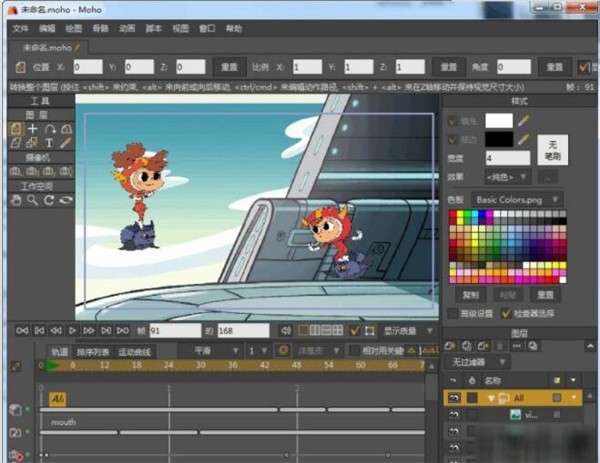
Task: Reset the position values button
Action: (229, 67)
